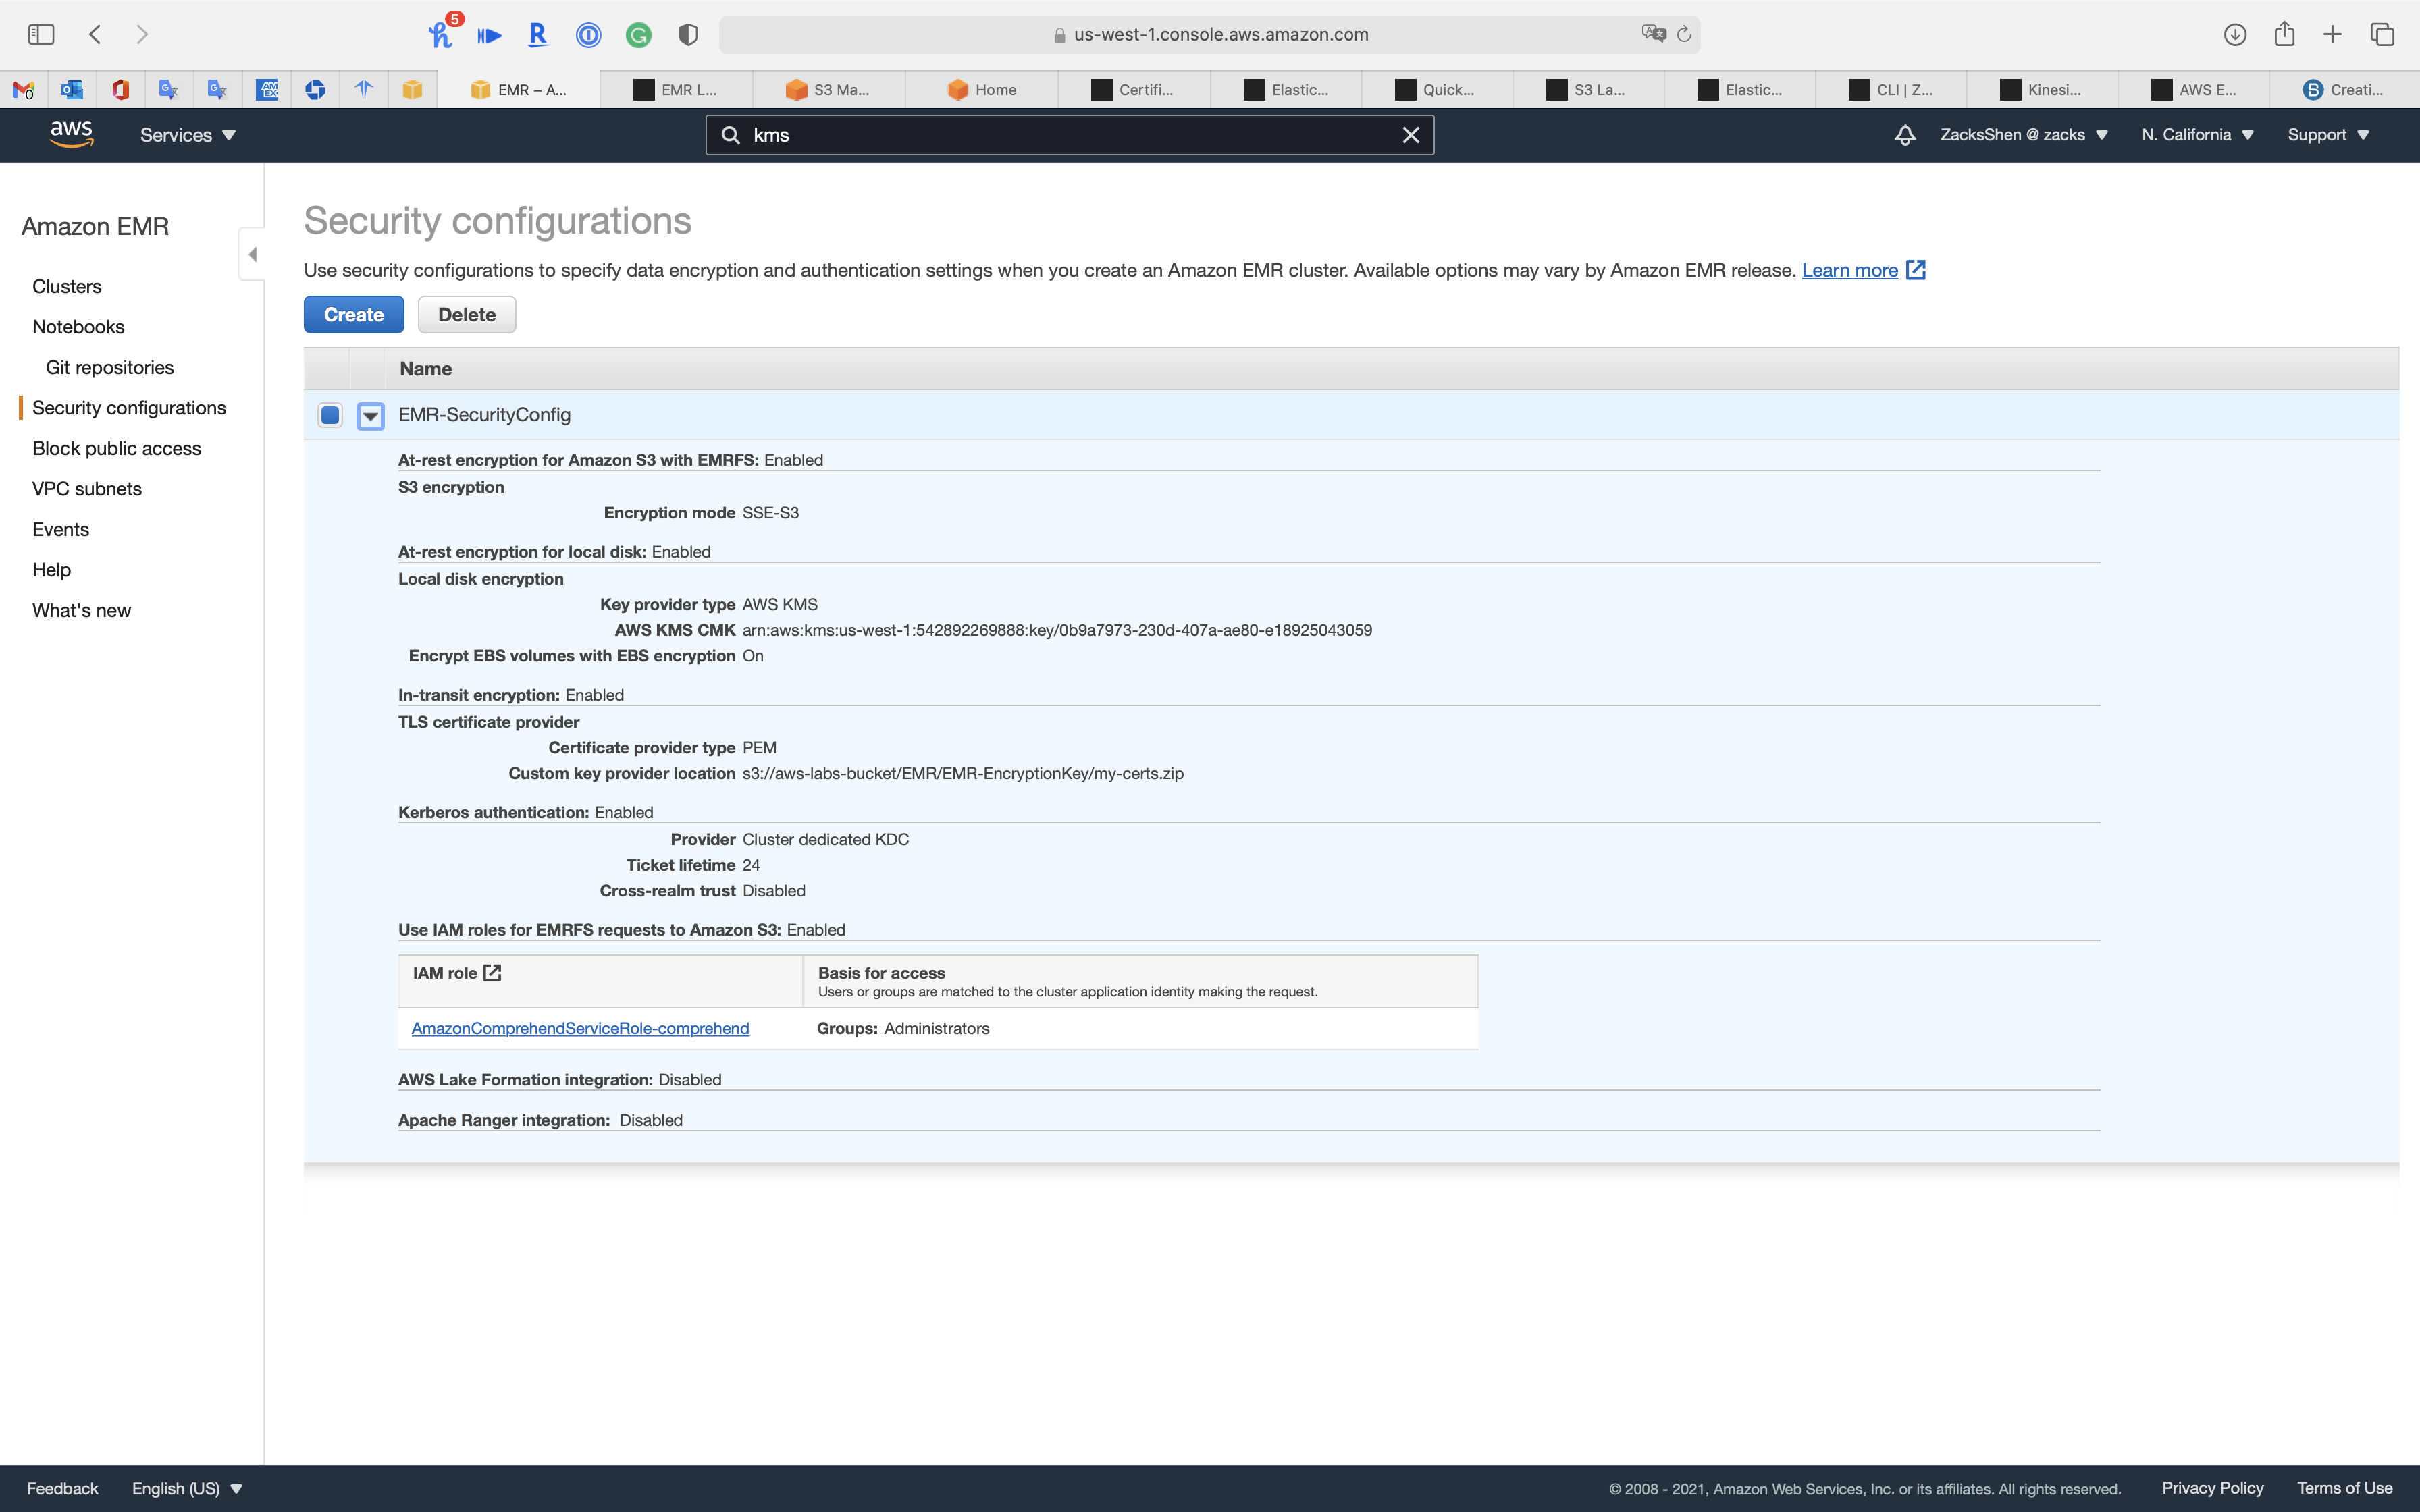Click the AWS logo home icon
Image resolution: width=2420 pixels, height=1512 pixels.
pyautogui.click(x=71, y=134)
